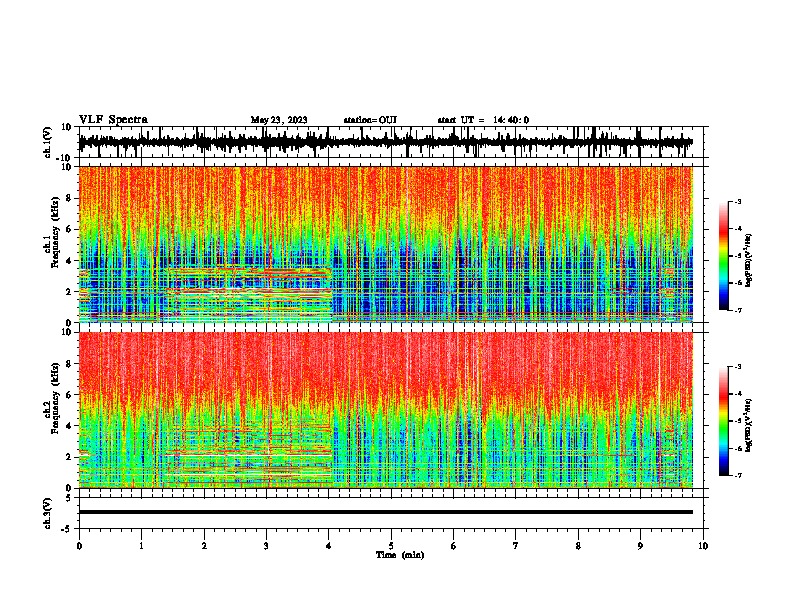Click the lower colorbar log(PSD) label
The width and height of the screenshot is (792, 612).
(749, 425)
